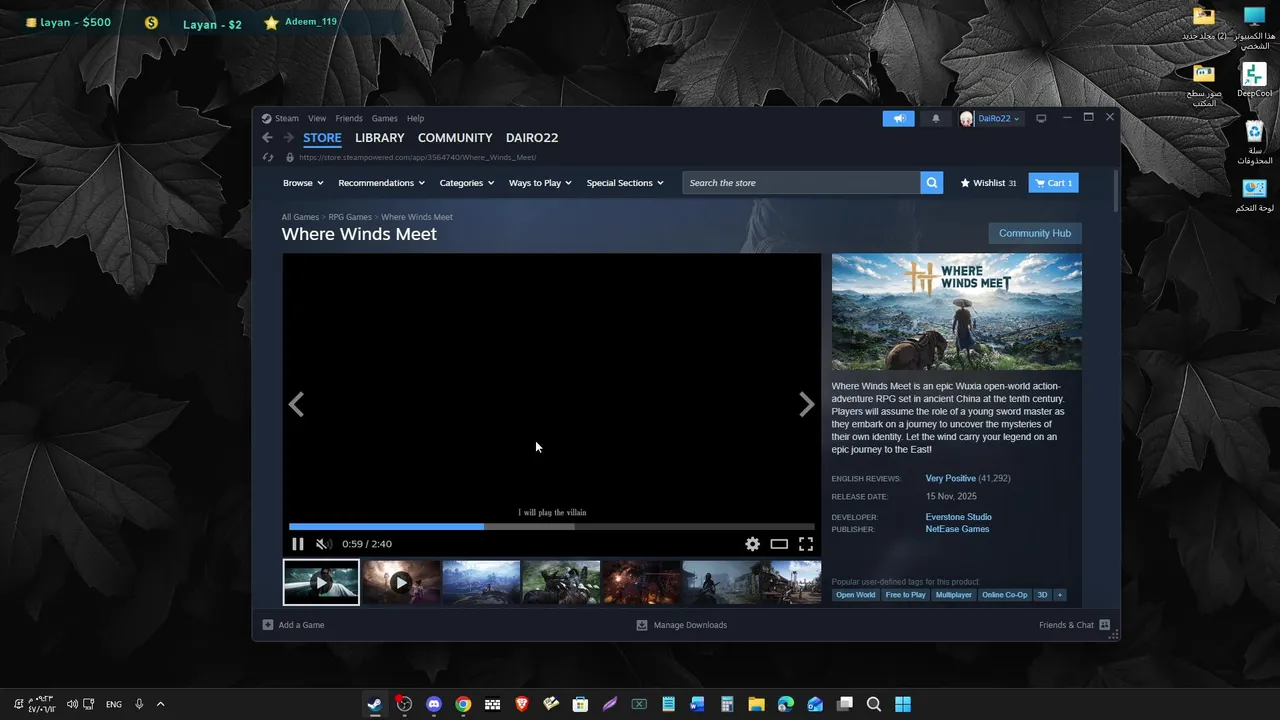
Task: Open the notifications bell in Steam
Action: (936, 118)
